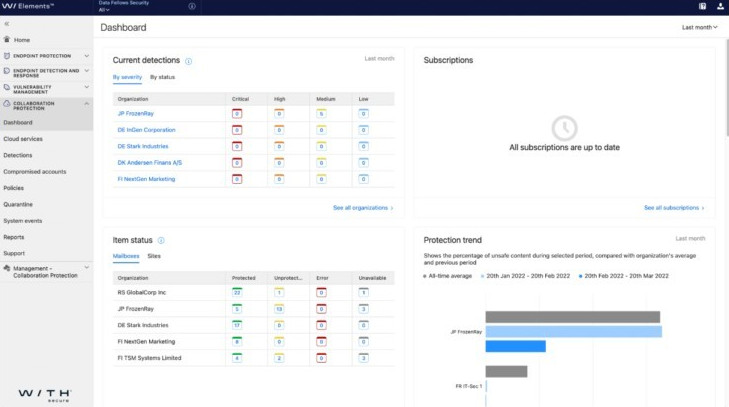Click the Endpoint Detection and Response icon
Screen dimensions: 729x407
7,71
